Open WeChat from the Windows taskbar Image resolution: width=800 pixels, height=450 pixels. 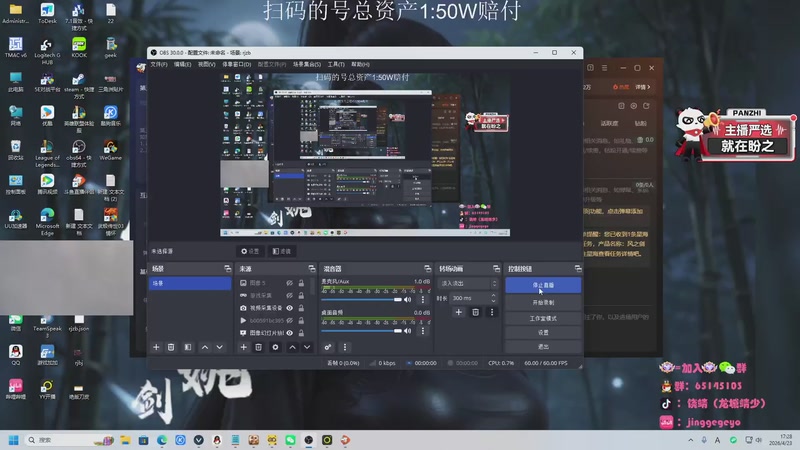coord(290,440)
